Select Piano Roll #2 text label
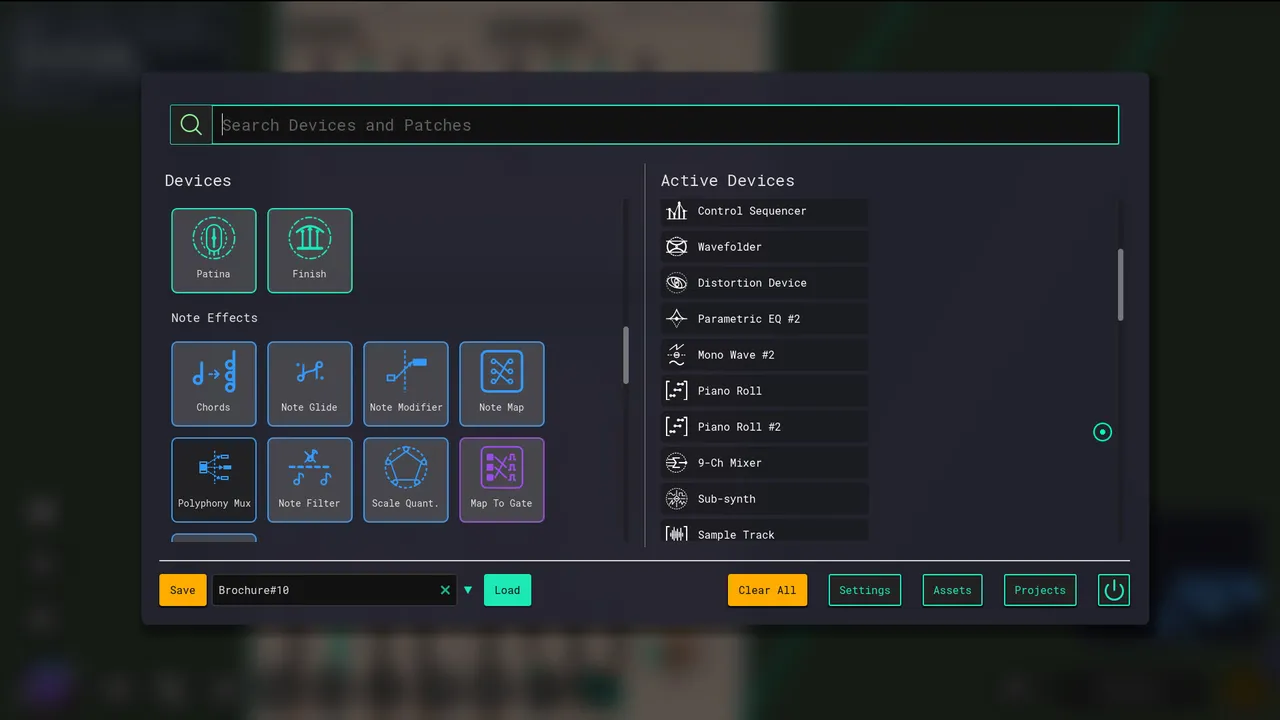This screenshot has height=720, width=1280. pyautogui.click(x=739, y=427)
